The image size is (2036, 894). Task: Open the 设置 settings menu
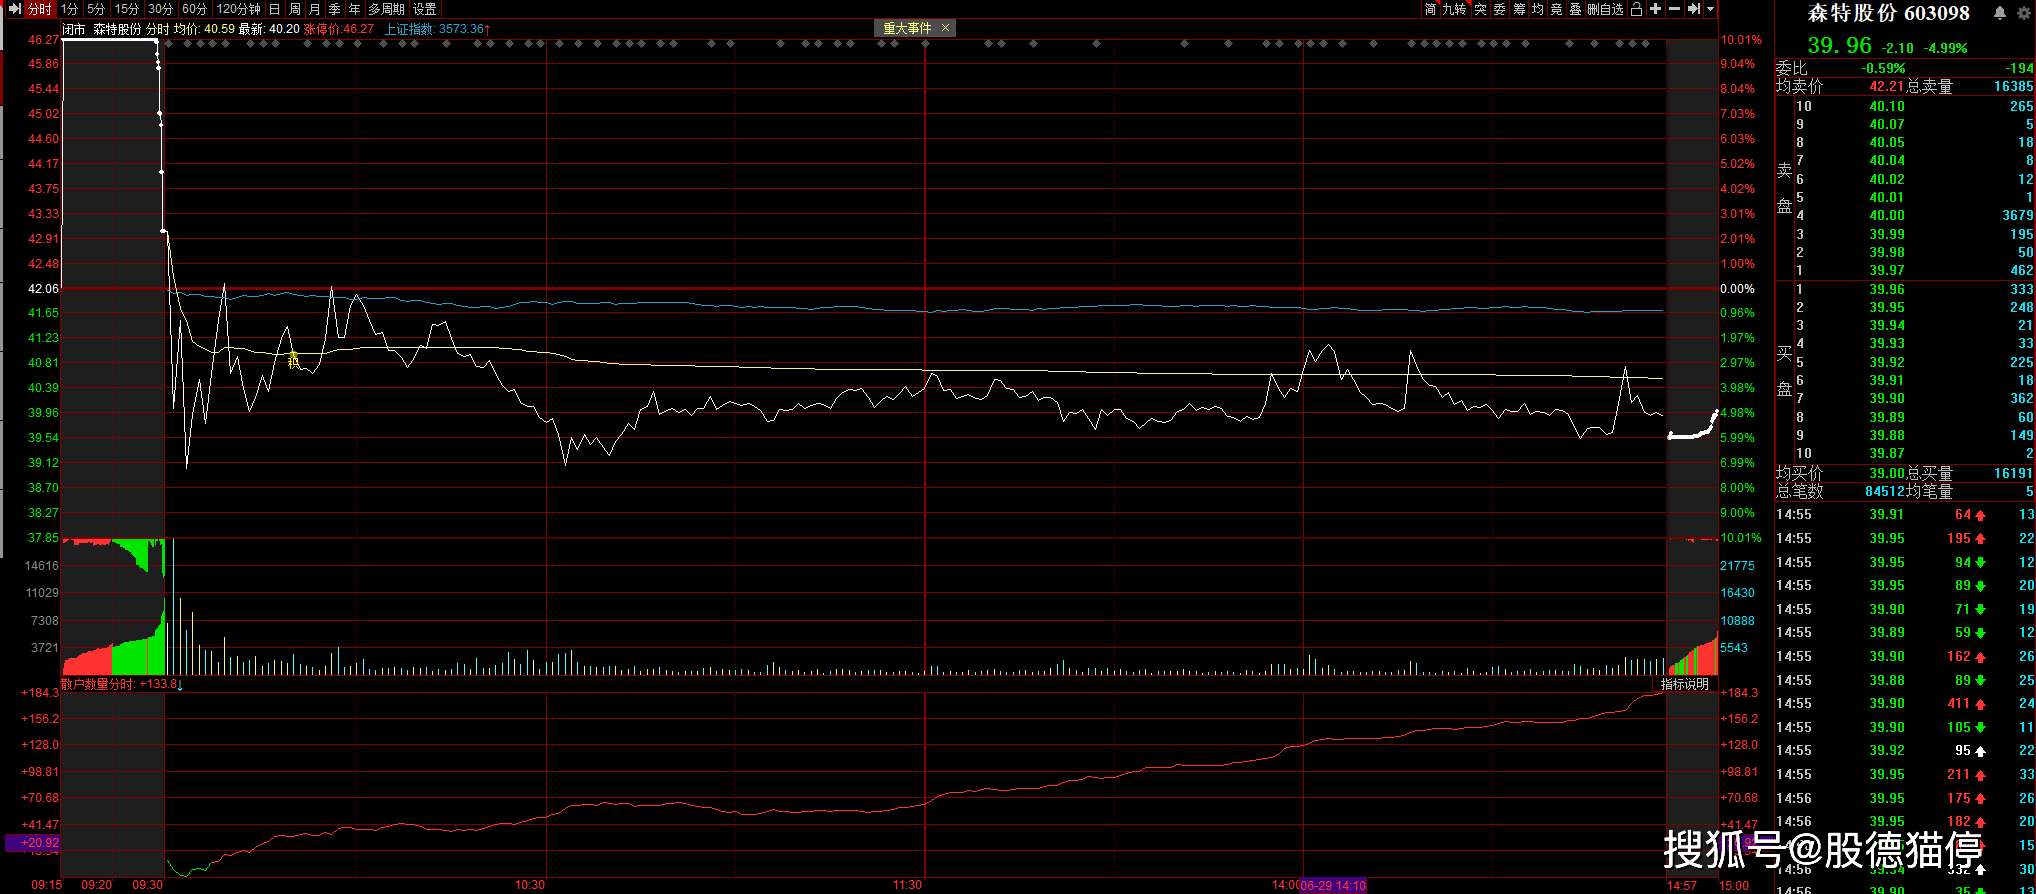[425, 9]
